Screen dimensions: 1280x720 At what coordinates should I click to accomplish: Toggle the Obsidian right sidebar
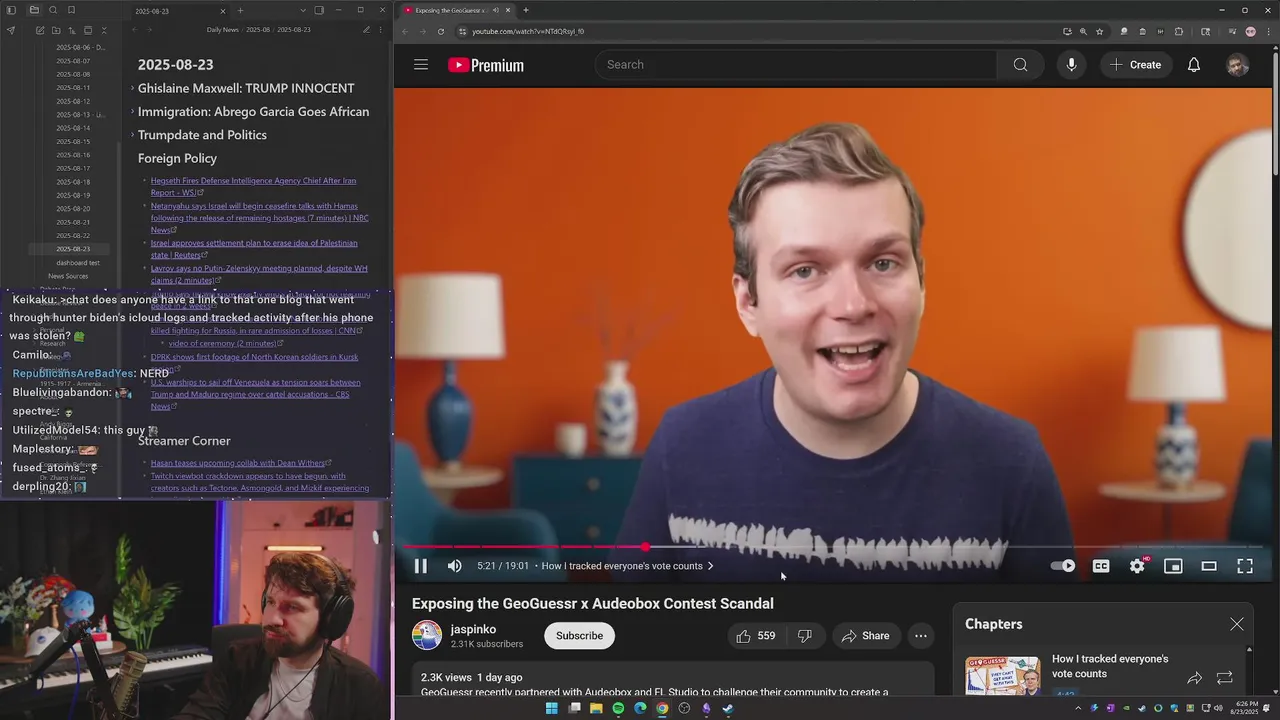coord(319,10)
